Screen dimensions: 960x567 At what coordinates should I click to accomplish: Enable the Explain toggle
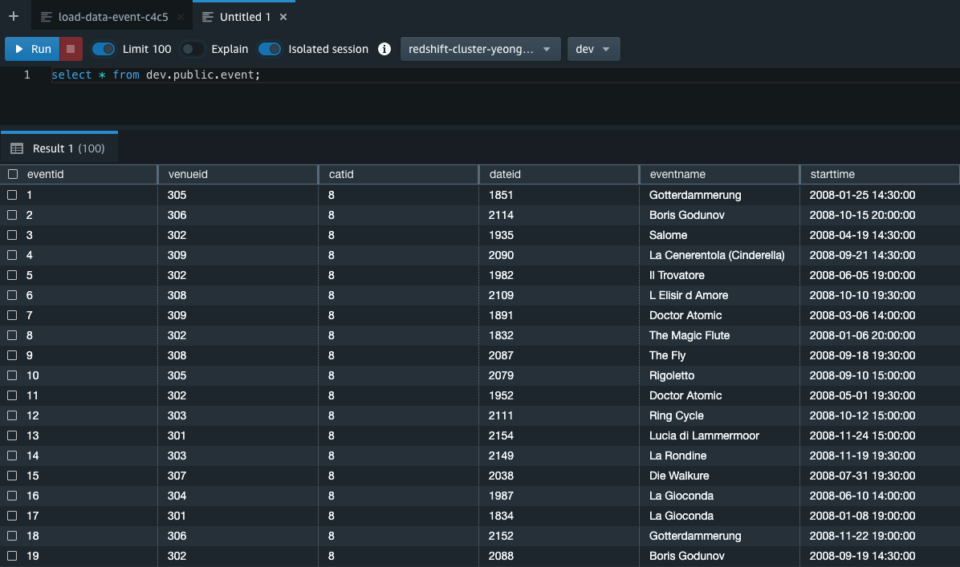point(192,49)
